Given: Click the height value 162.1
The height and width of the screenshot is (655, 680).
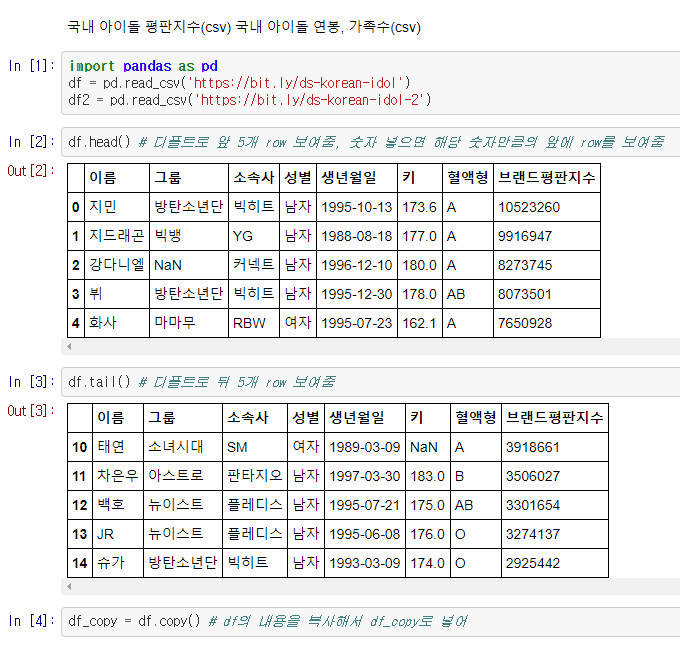Looking at the screenshot, I should pos(419,323).
